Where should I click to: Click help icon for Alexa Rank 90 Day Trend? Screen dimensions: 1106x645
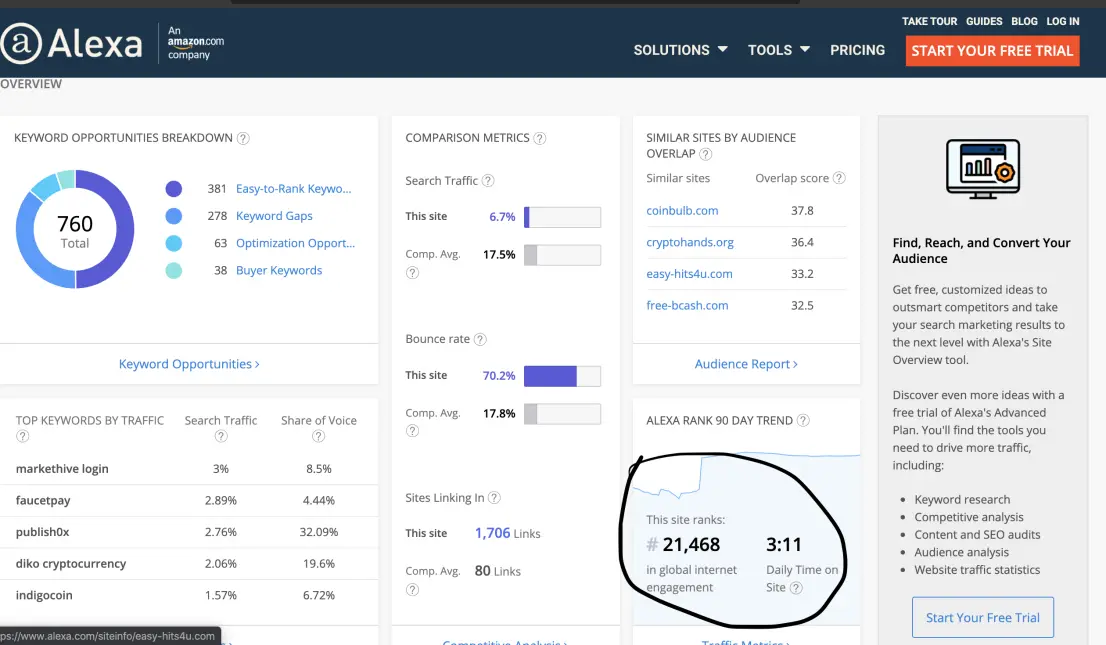coord(803,421)
